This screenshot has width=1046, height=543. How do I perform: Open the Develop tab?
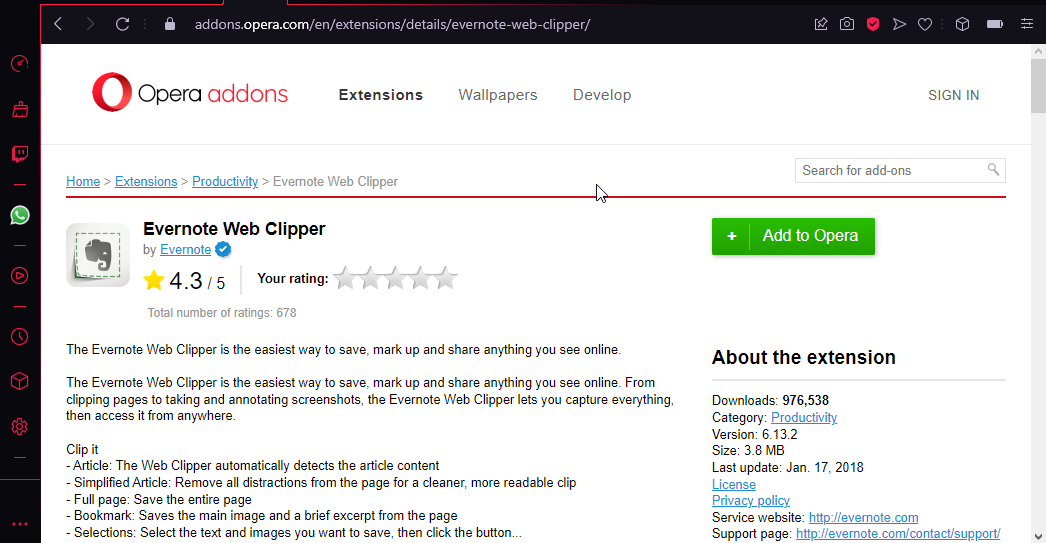602,95
